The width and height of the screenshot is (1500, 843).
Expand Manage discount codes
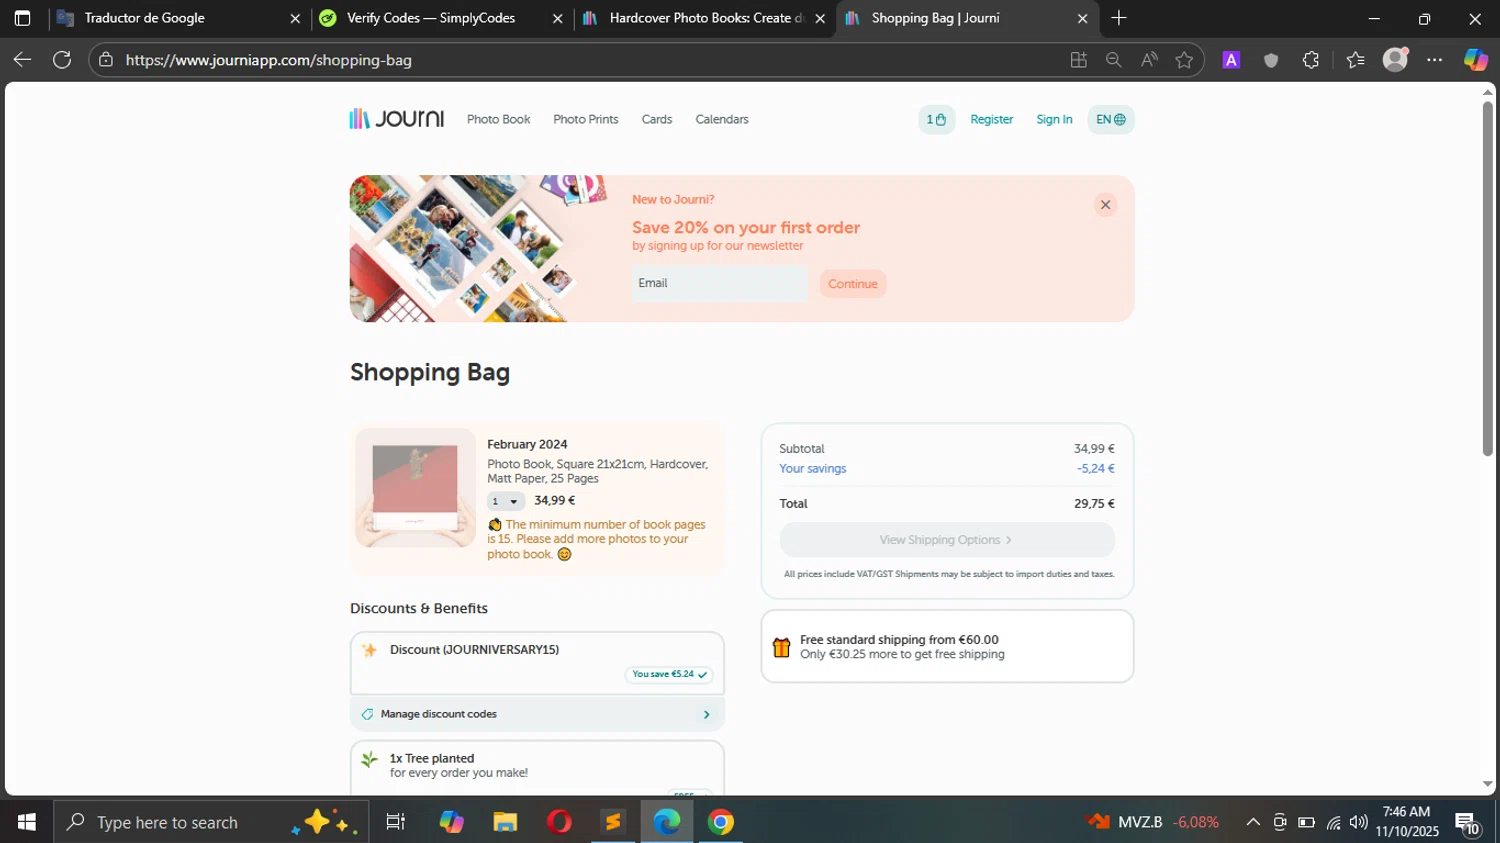pyautogui.click(x=537, y=714)
